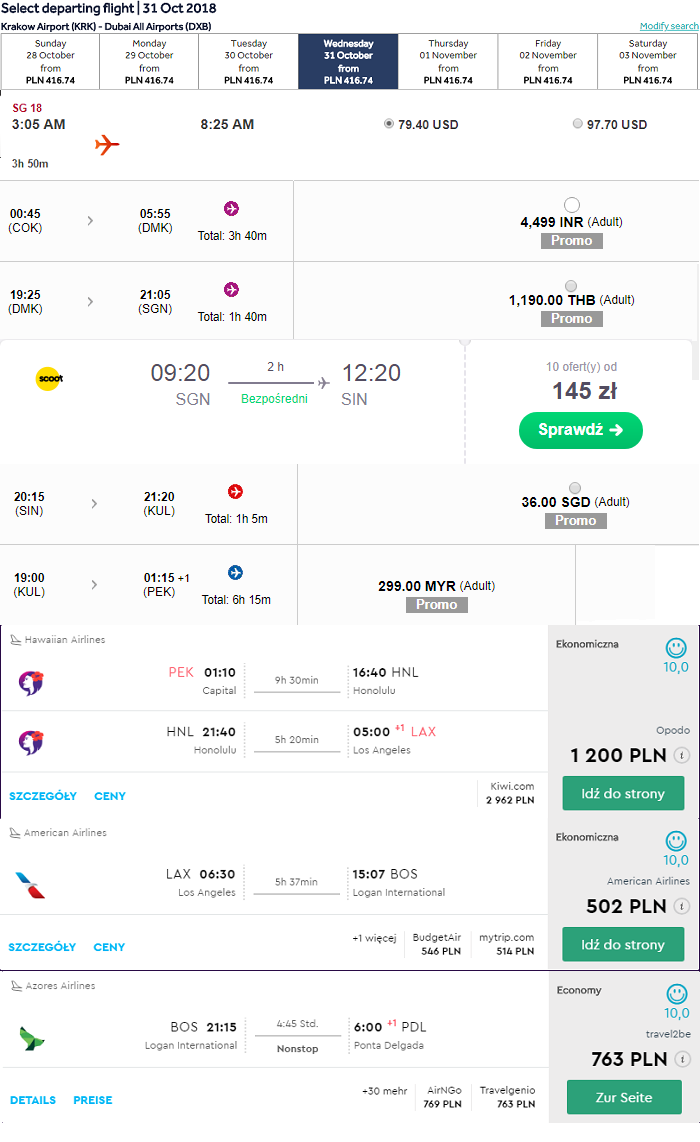Click the yellow Scoot airline logo
Screen dimensions: 700x1142
[50, 379]
